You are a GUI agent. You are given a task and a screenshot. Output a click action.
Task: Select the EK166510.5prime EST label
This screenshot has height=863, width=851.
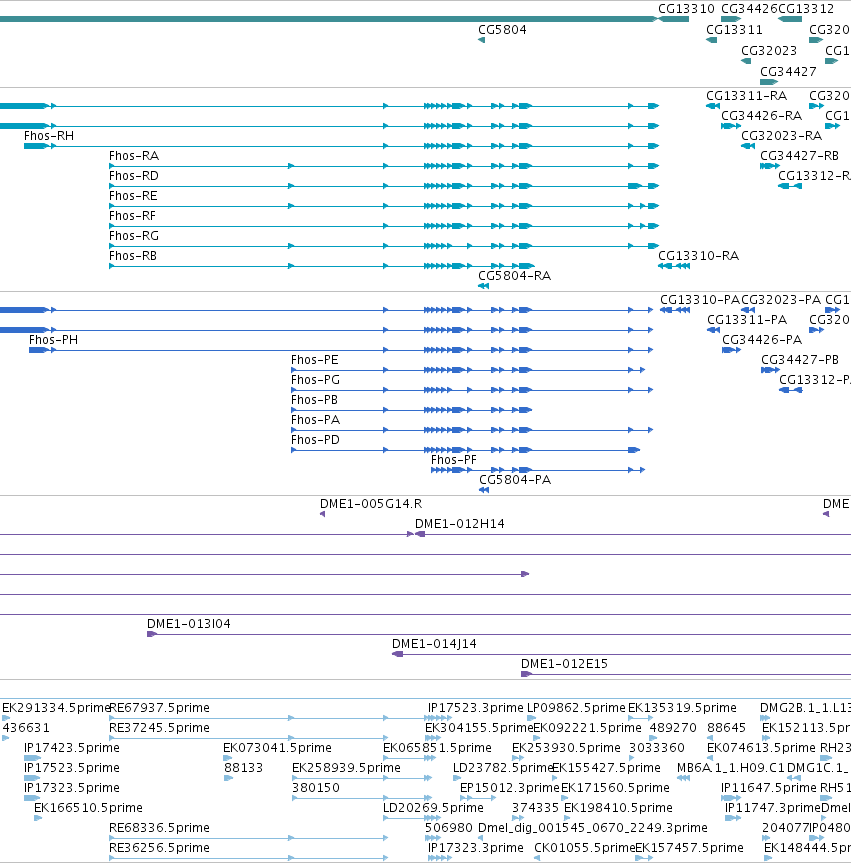coord(88,808)
